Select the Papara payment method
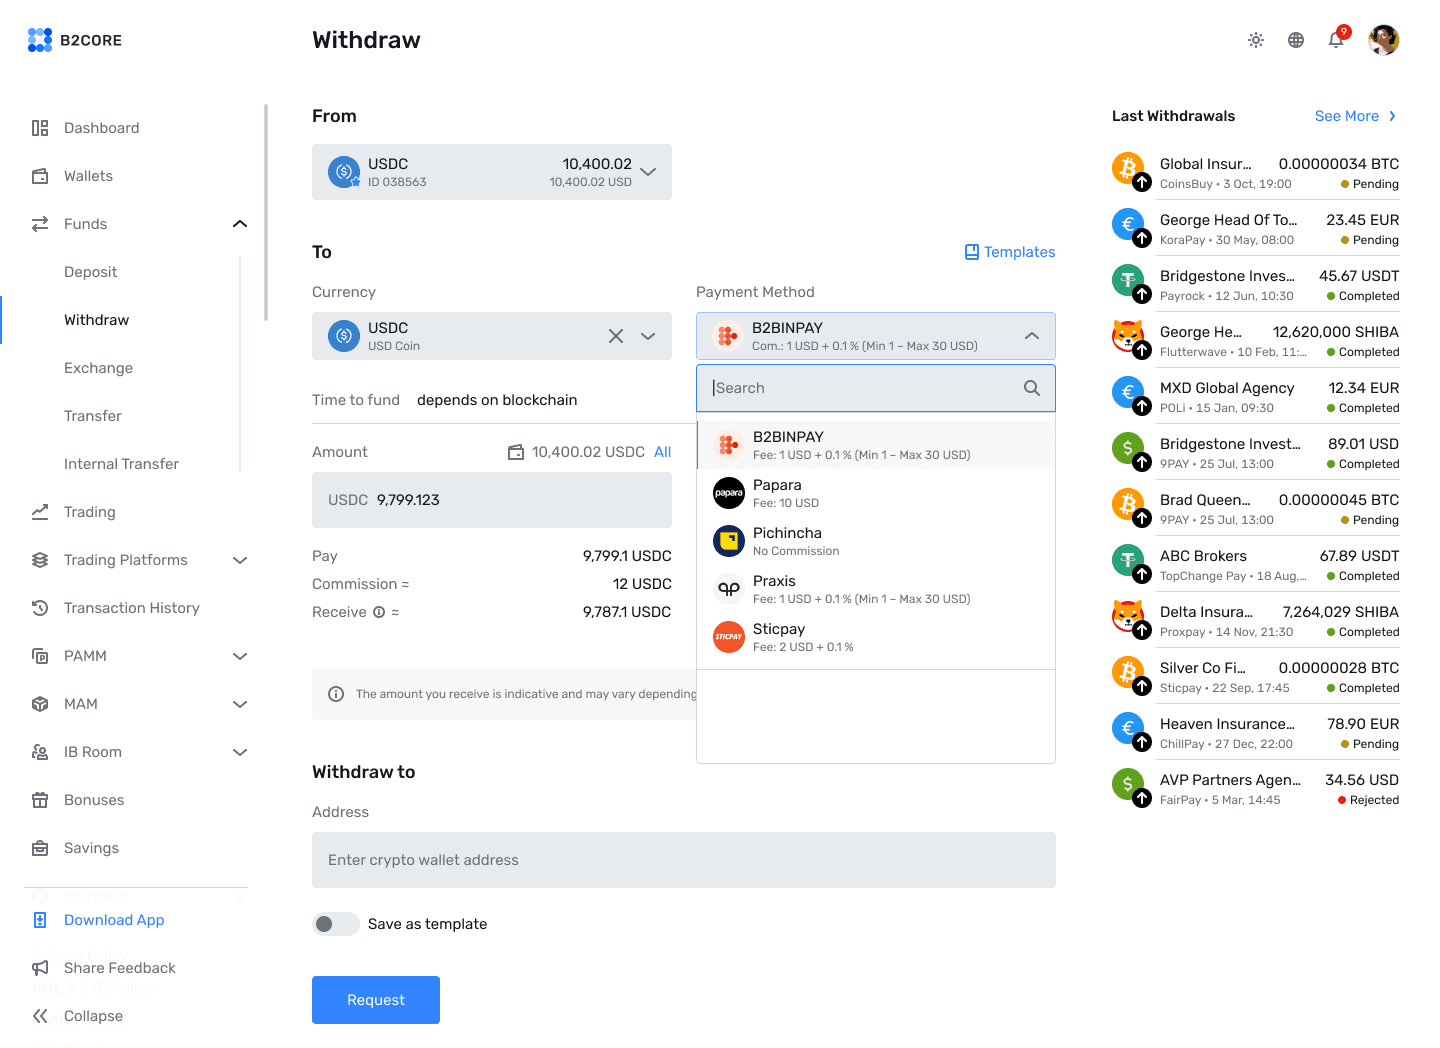 (x=876, y=493)
